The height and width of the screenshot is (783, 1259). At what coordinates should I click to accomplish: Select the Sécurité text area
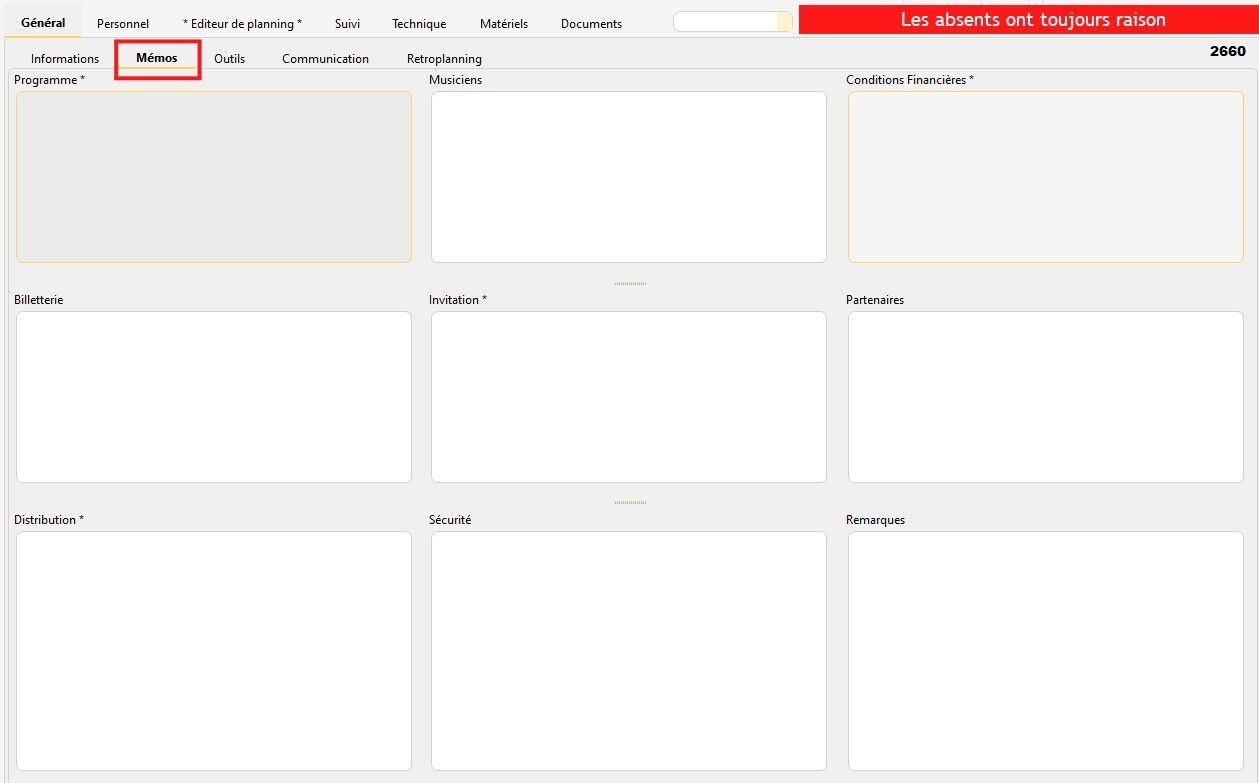tap(628, 650)
